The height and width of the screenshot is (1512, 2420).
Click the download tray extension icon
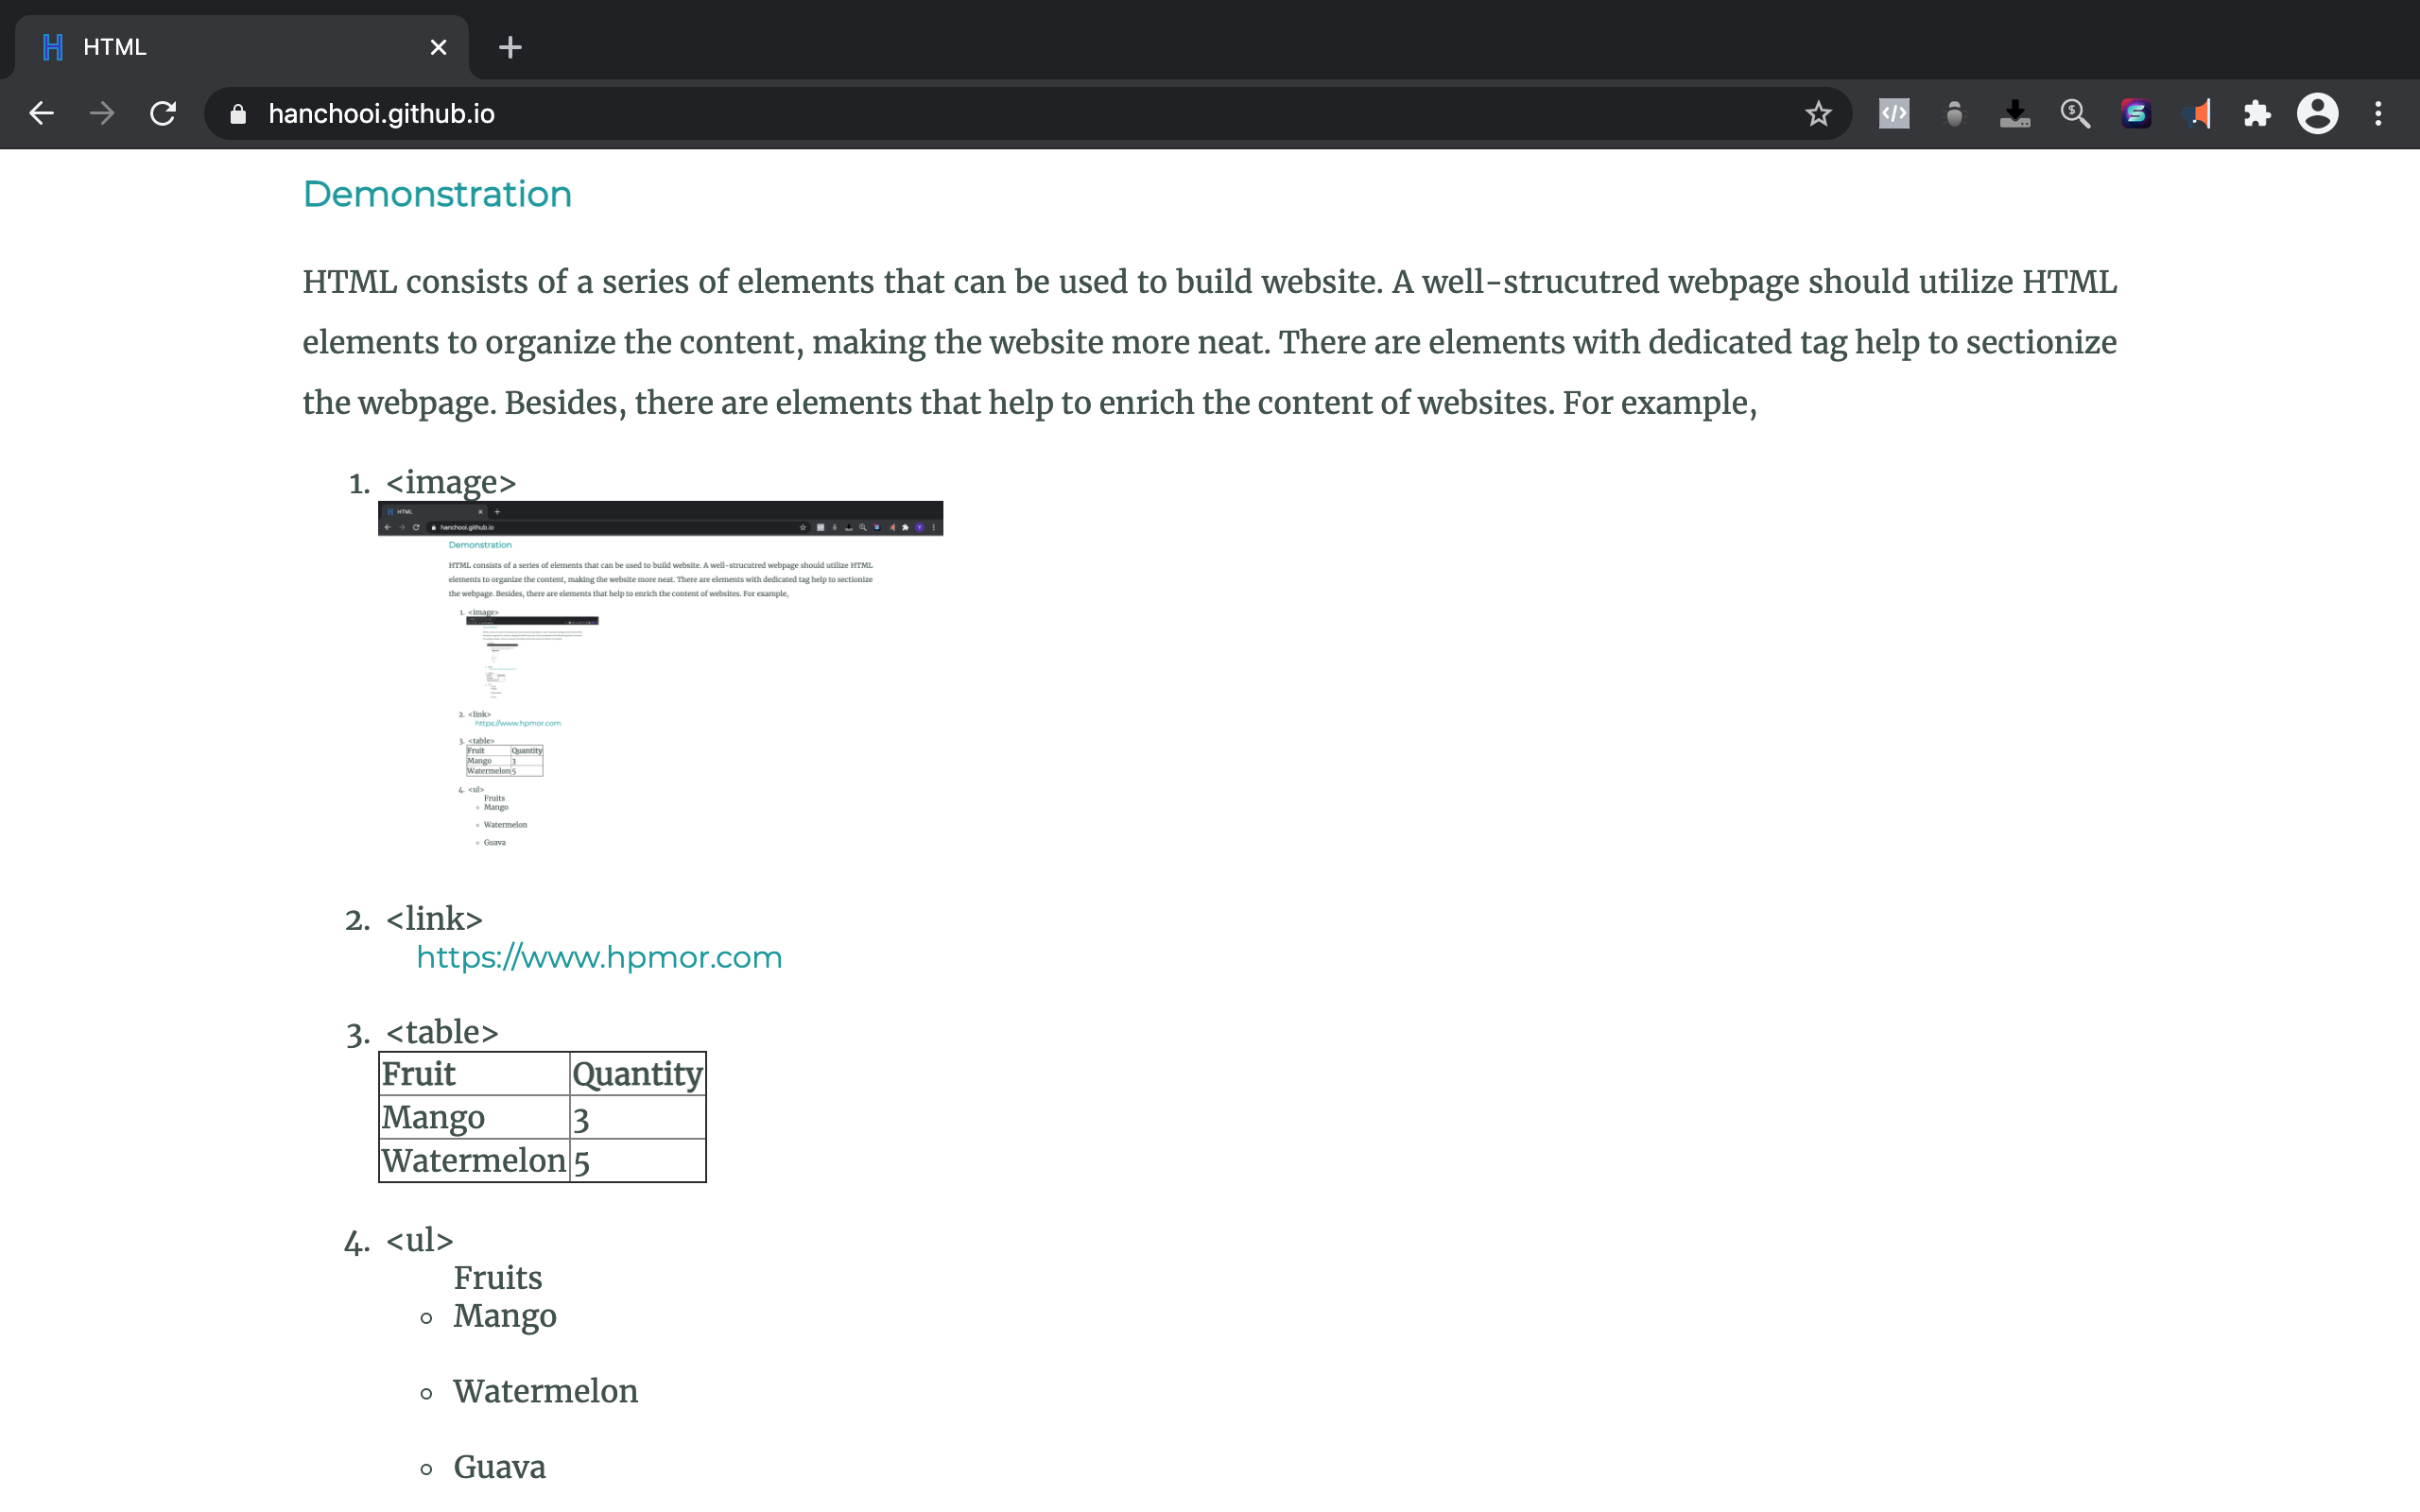tap(2014, 114)
